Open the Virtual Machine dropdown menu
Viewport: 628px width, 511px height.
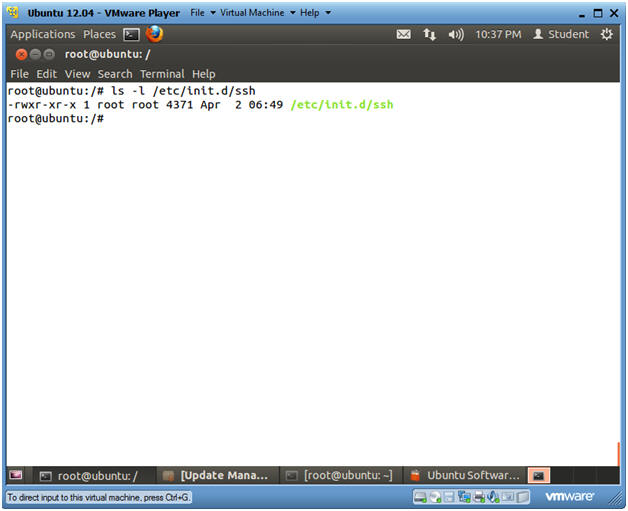(258, 13)
